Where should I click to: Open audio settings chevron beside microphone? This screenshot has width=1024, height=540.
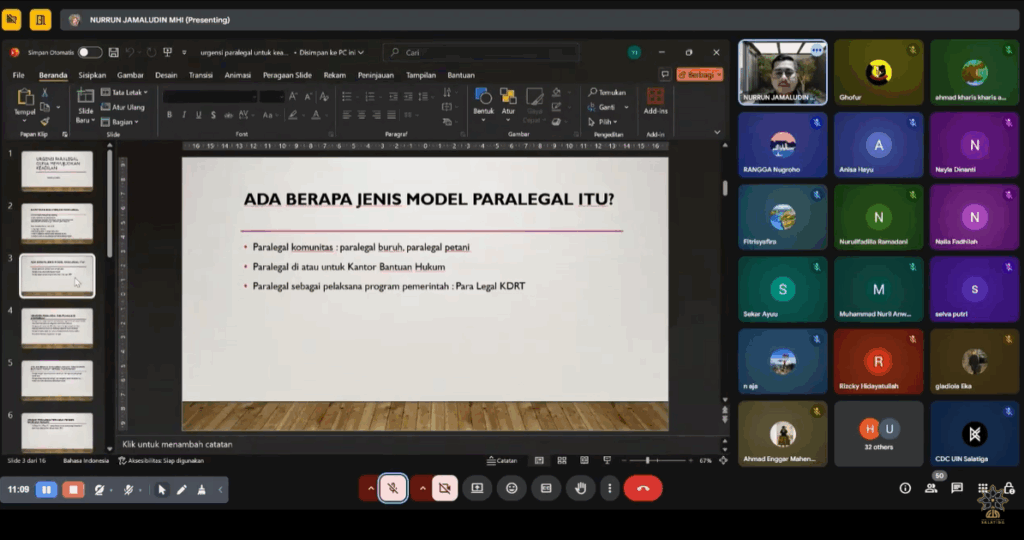370,489
